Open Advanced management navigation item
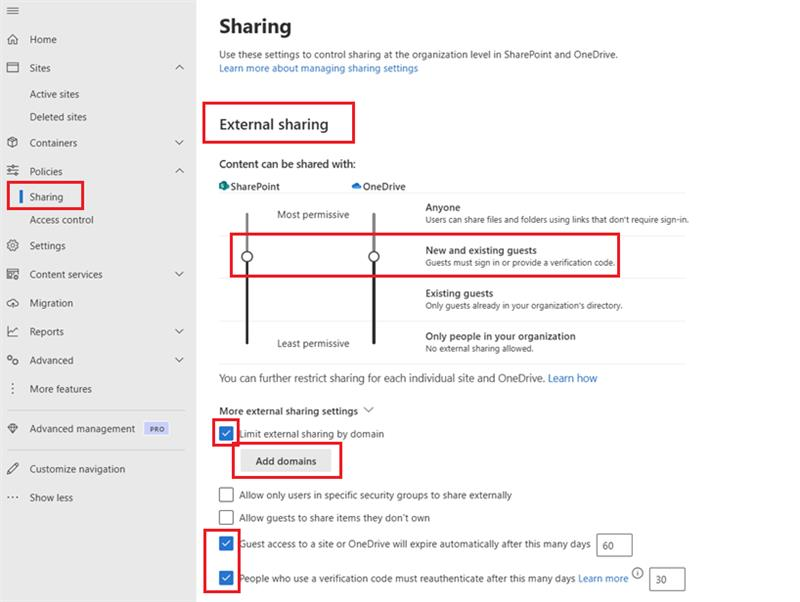 click(82, 429)
